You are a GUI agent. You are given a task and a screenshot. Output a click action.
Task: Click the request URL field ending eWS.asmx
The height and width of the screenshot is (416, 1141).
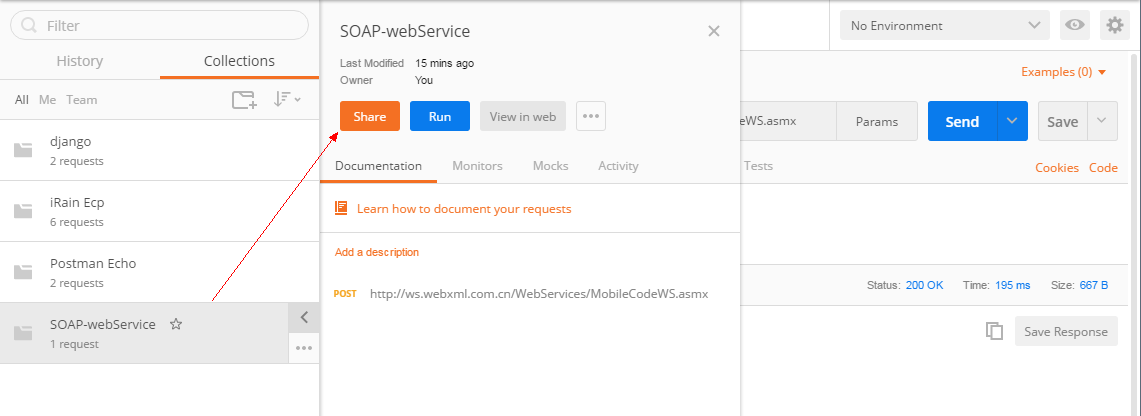789,121
